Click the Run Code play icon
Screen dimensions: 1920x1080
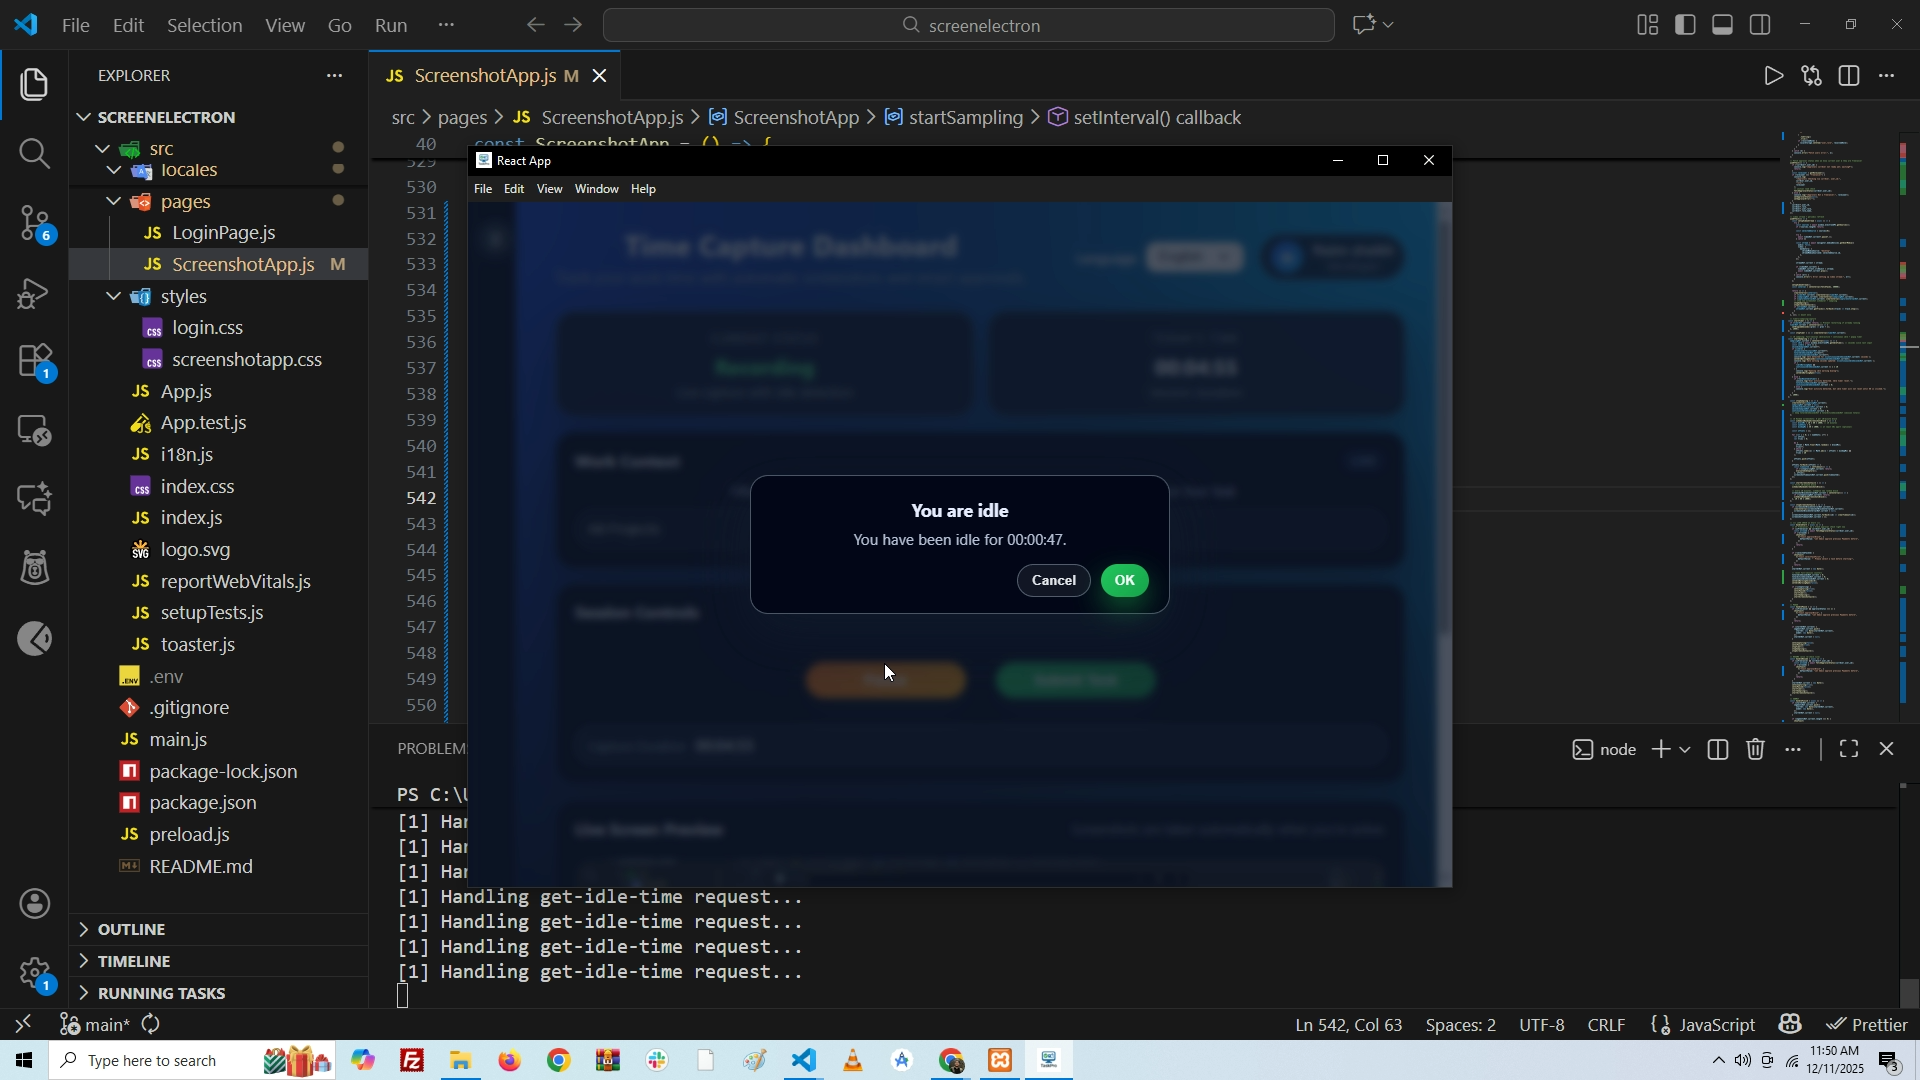[x=1773, y=77]
